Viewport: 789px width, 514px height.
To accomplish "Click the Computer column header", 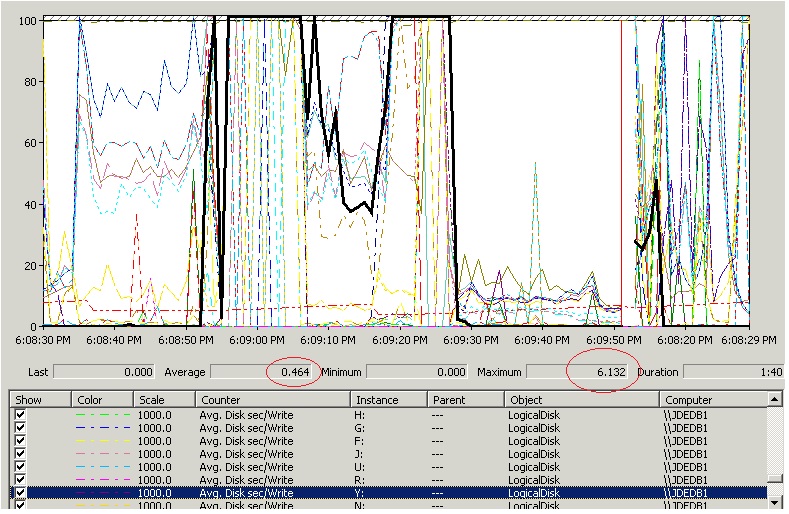I will point(712,400).
